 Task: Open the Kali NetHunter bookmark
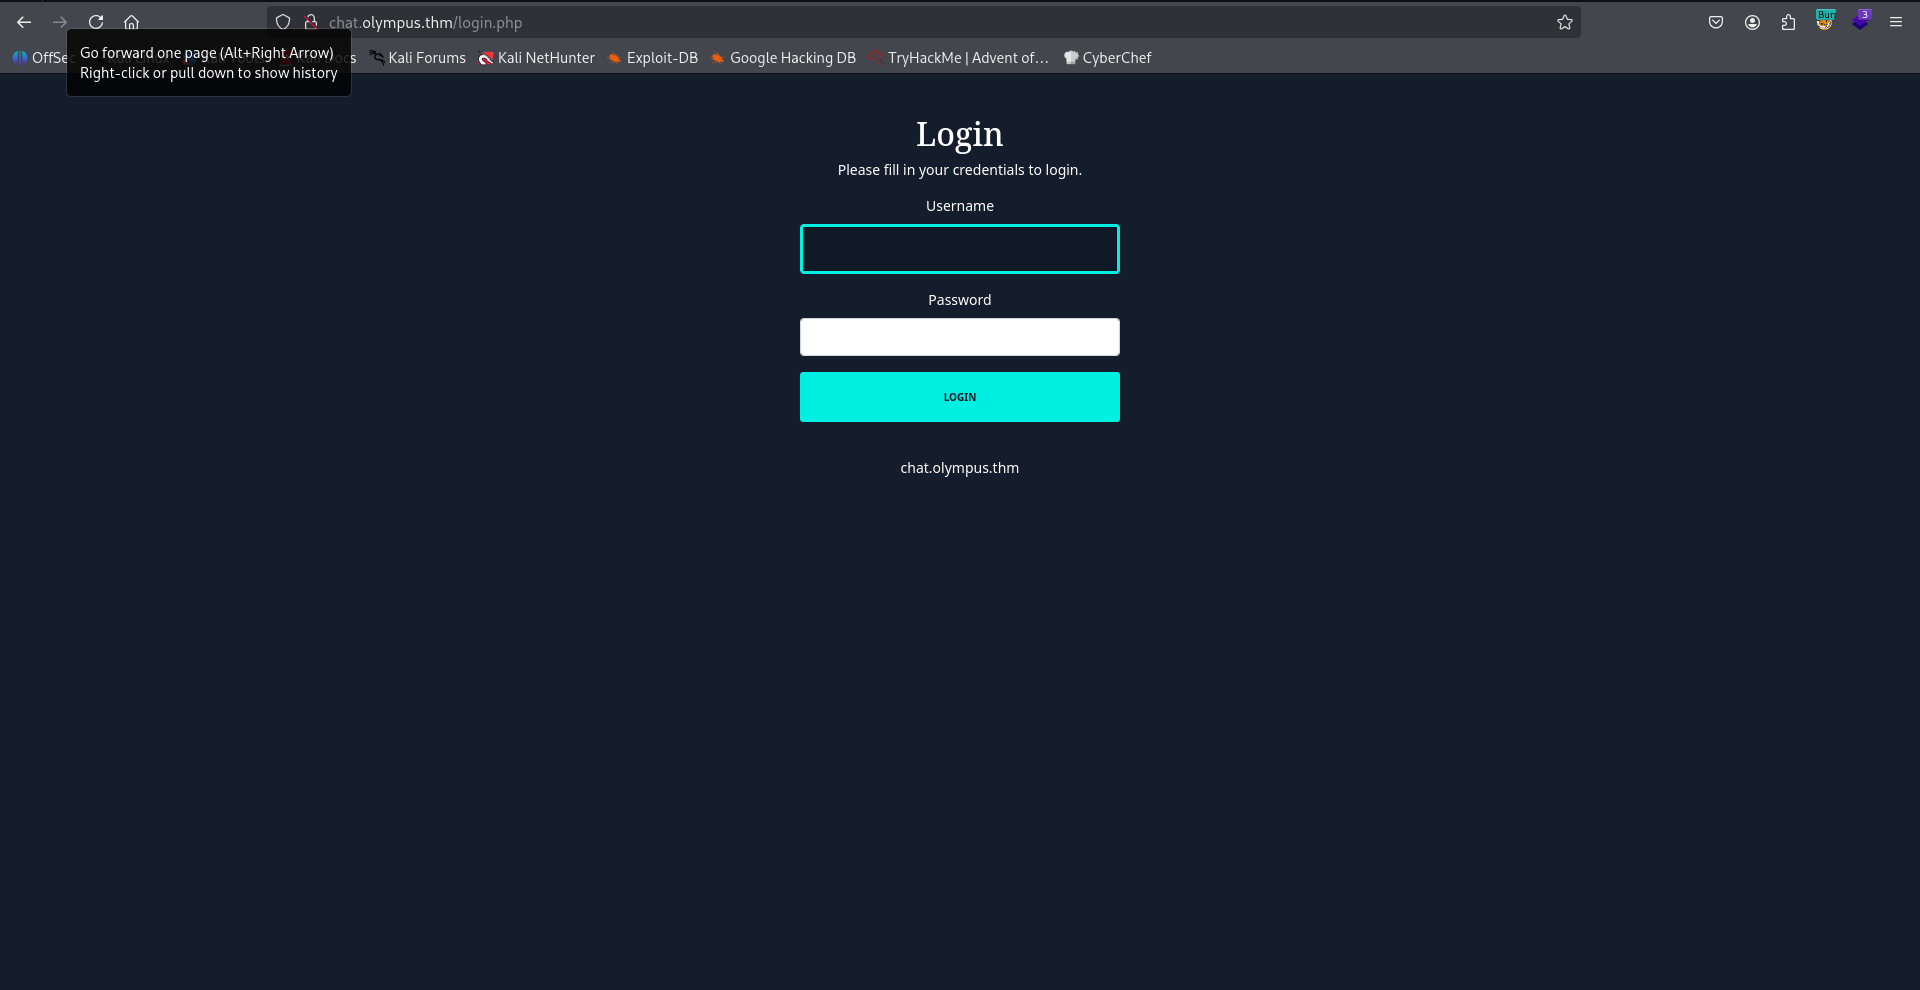(x=536, y=58)
